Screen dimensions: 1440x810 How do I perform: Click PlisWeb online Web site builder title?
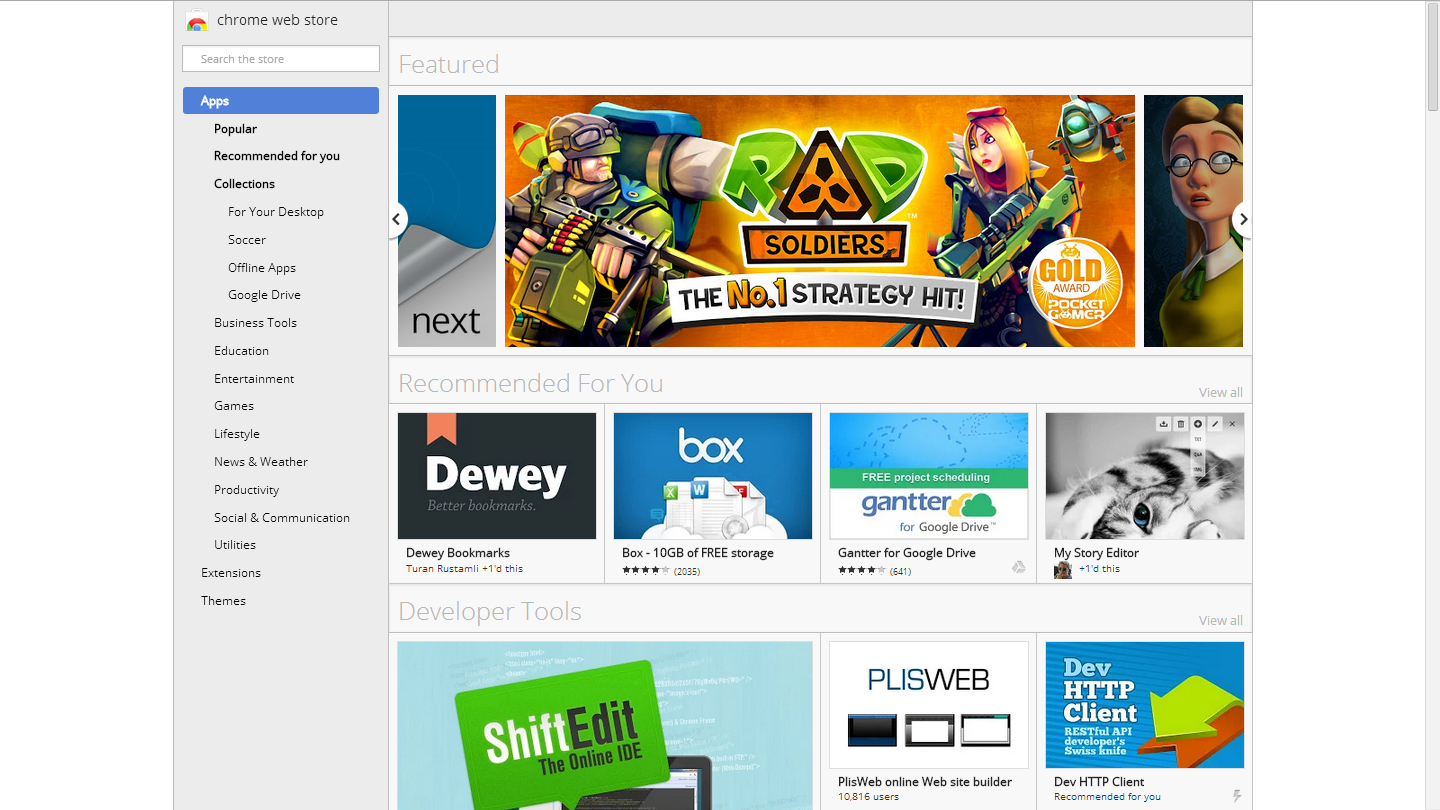click(x=925, y=782)
